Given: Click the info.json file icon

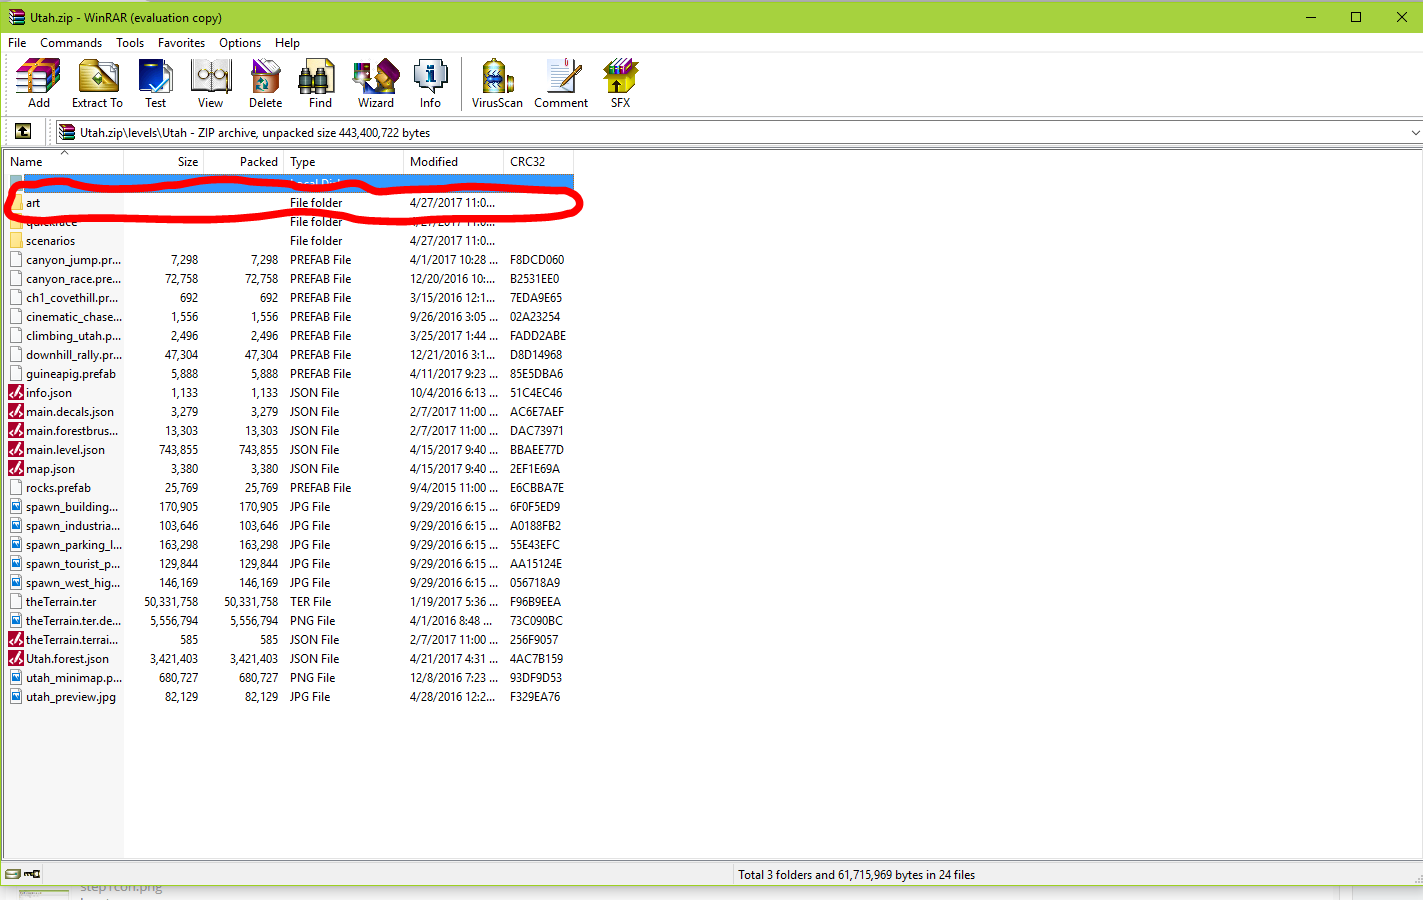Looking at the screenshot, I should [x=16, y=393].
